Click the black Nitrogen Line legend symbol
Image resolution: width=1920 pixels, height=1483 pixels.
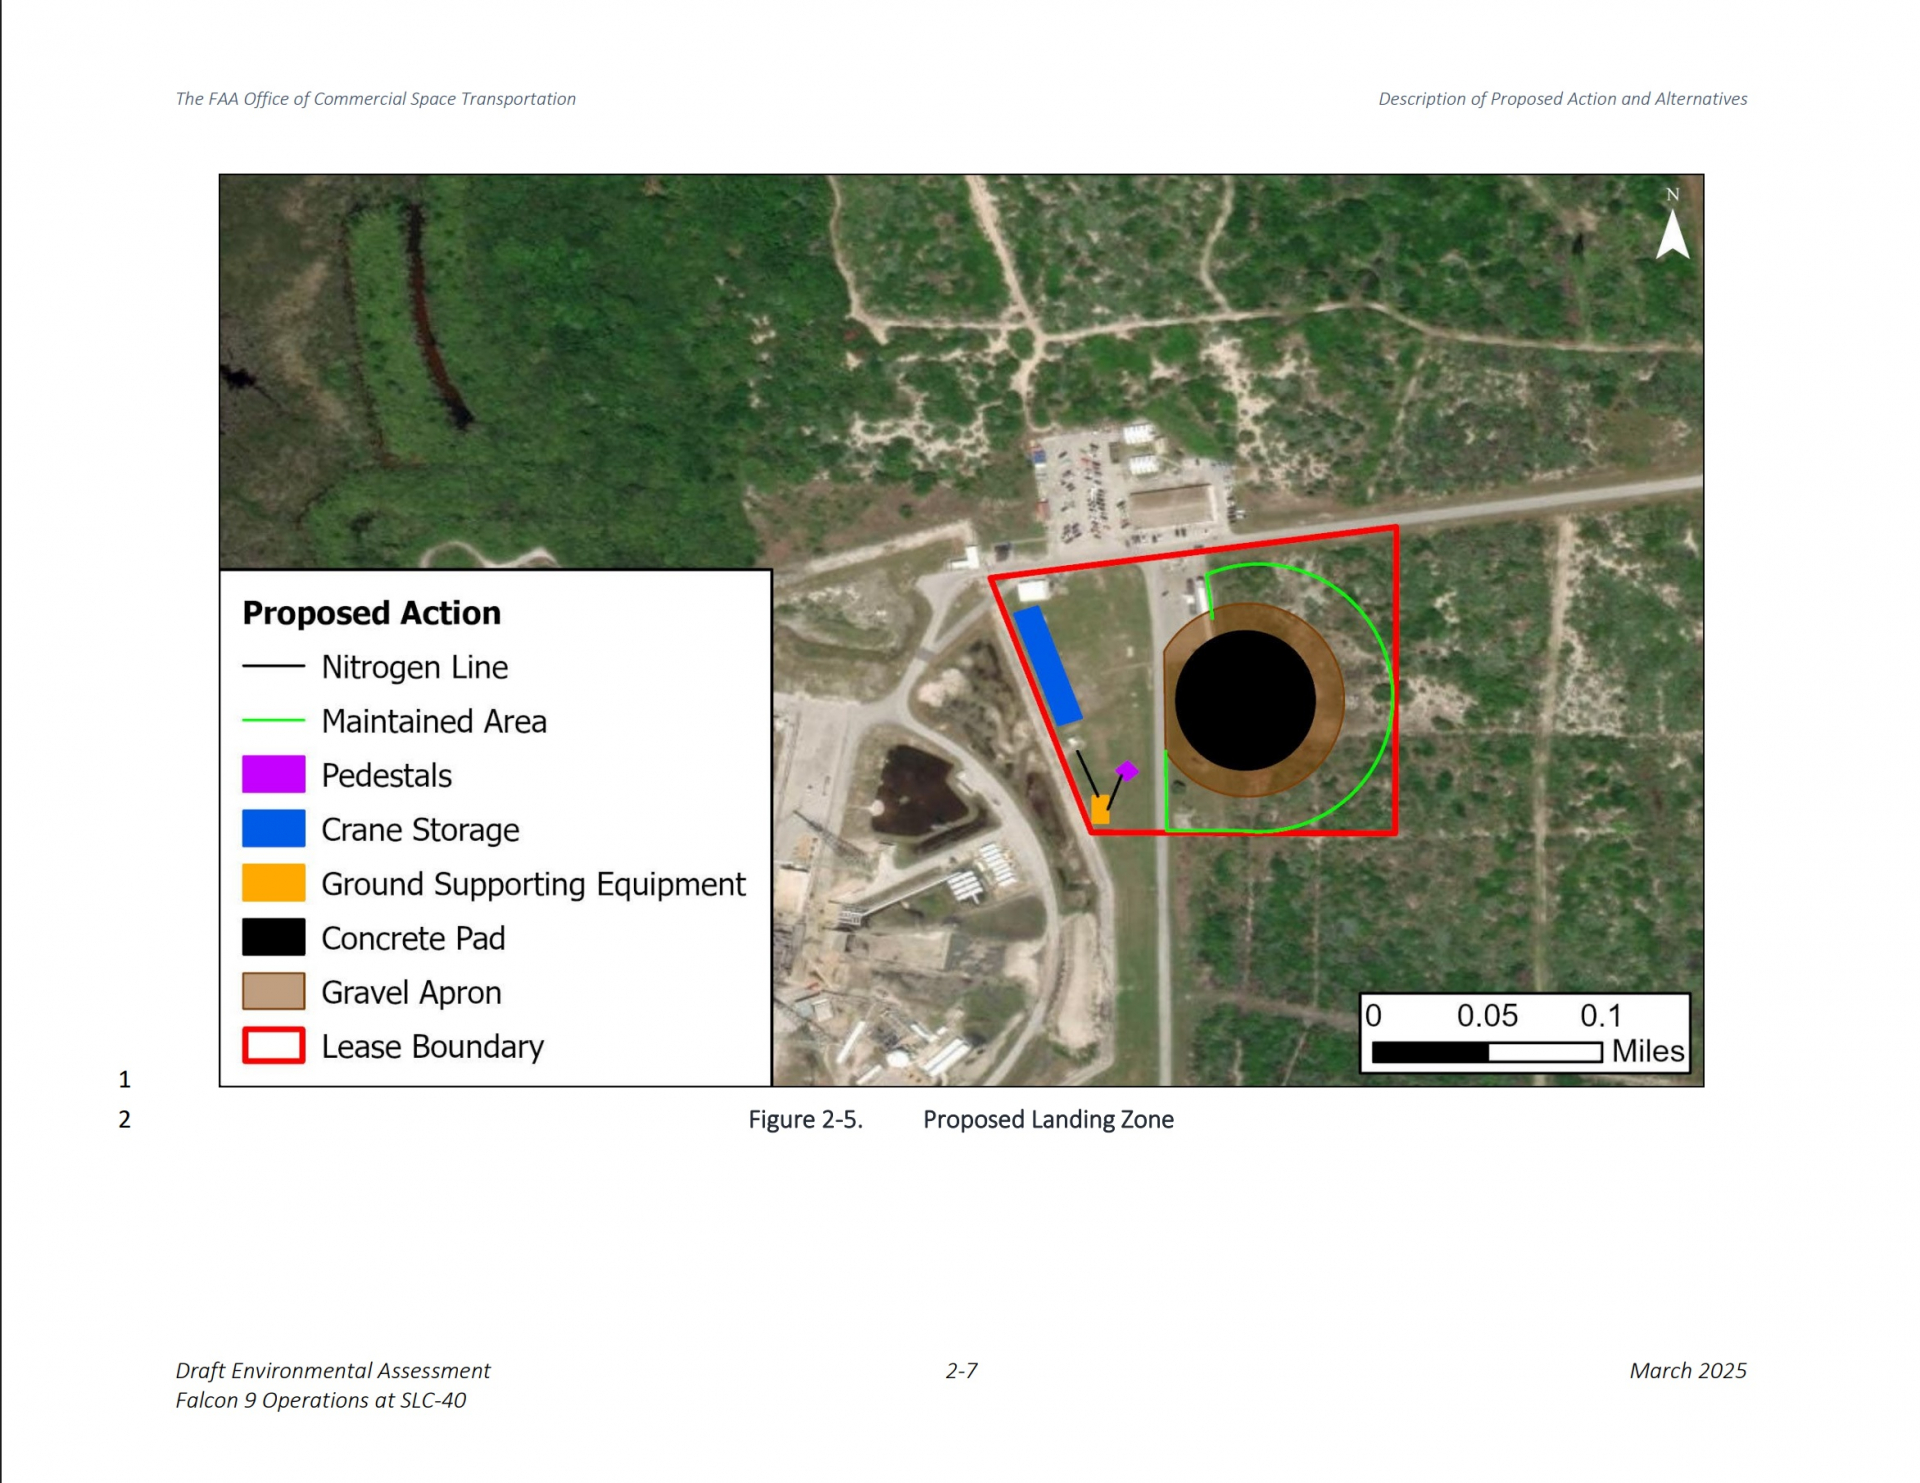click(273, 666)
